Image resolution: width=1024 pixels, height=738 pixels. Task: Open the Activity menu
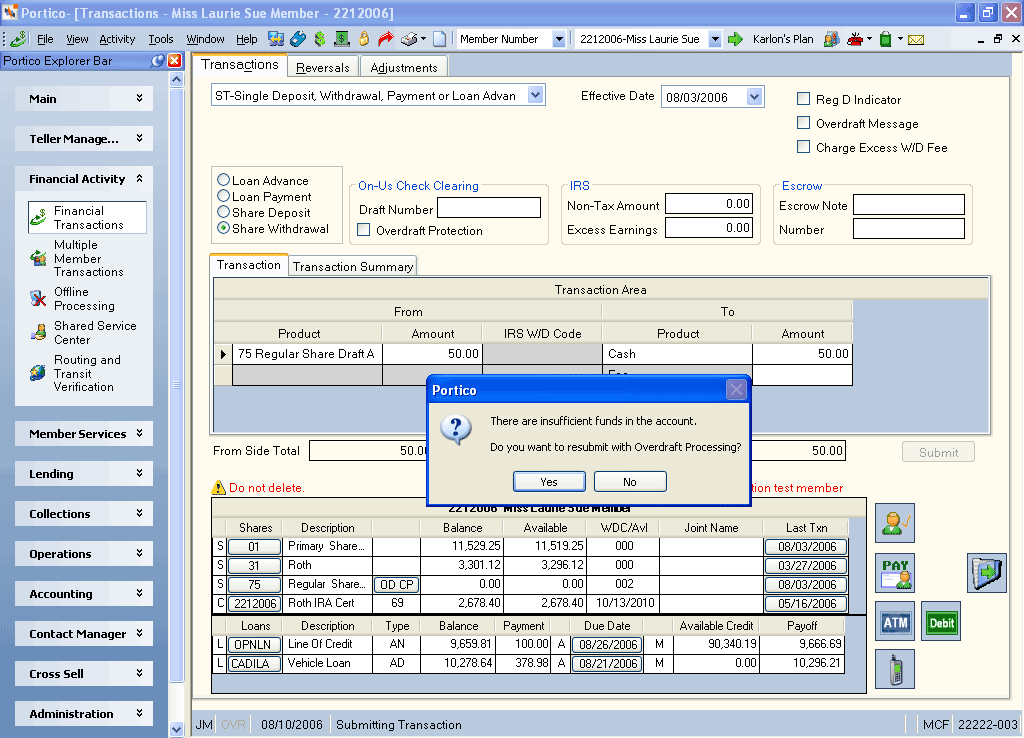117,39
